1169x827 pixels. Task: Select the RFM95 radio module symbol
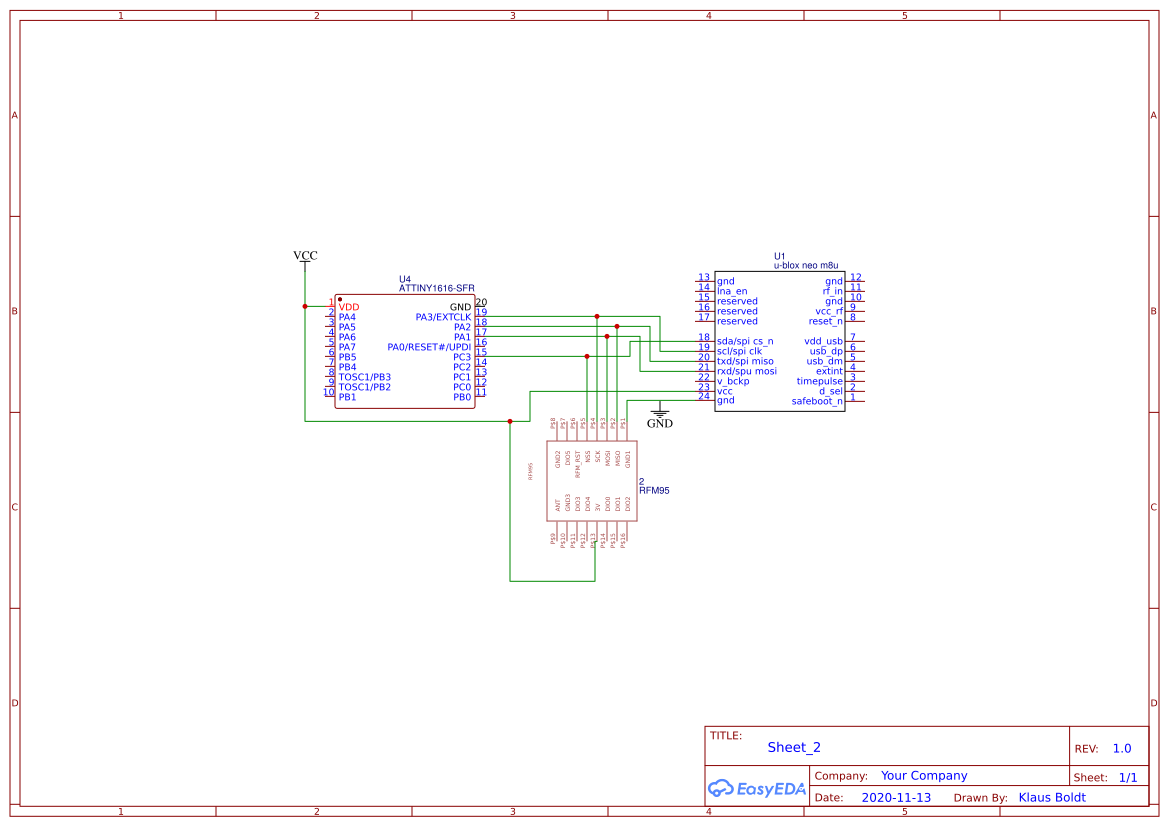[590, 480]
